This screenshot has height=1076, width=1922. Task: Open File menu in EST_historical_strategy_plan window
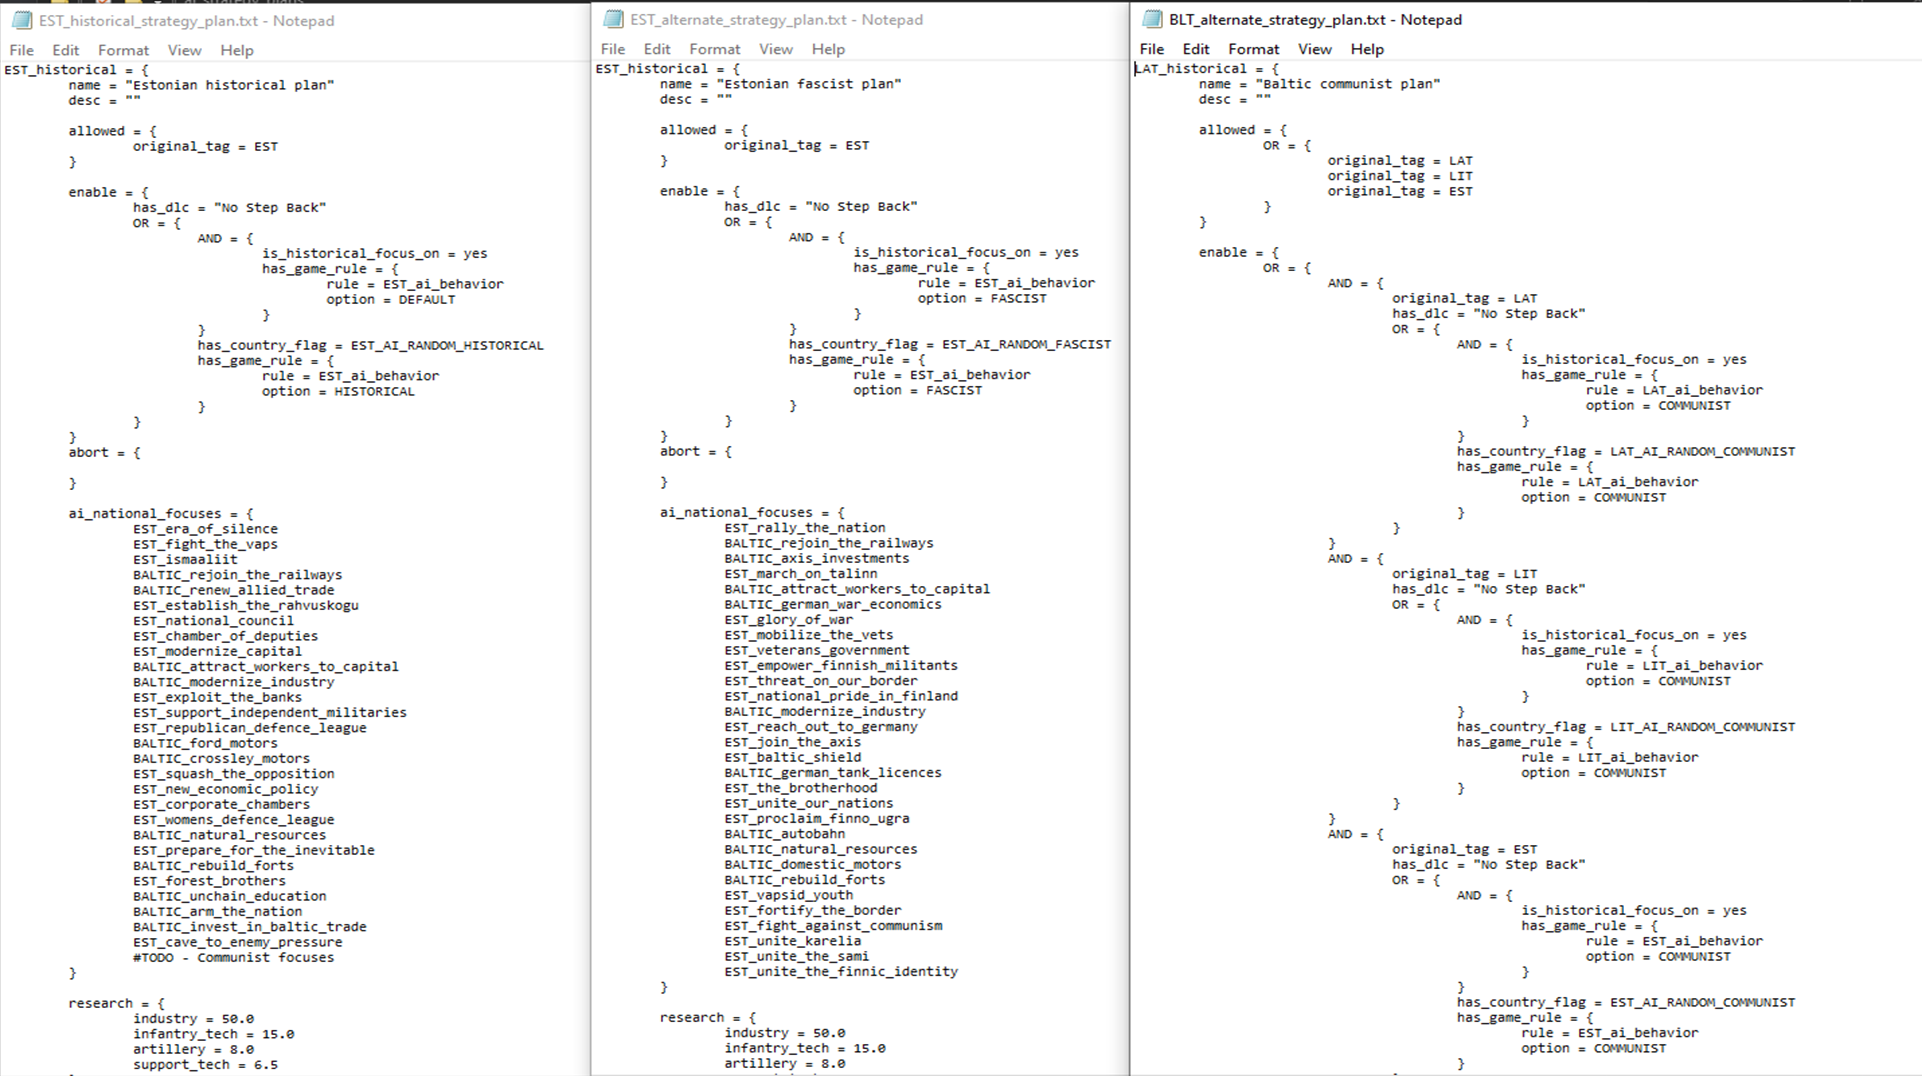coord(21,50)
